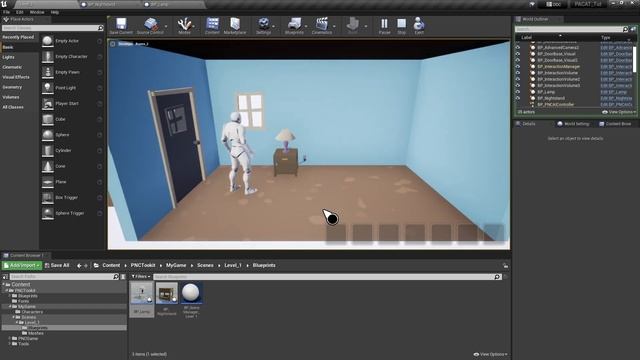Open the Settings dropdown arrow

point(274,26)
